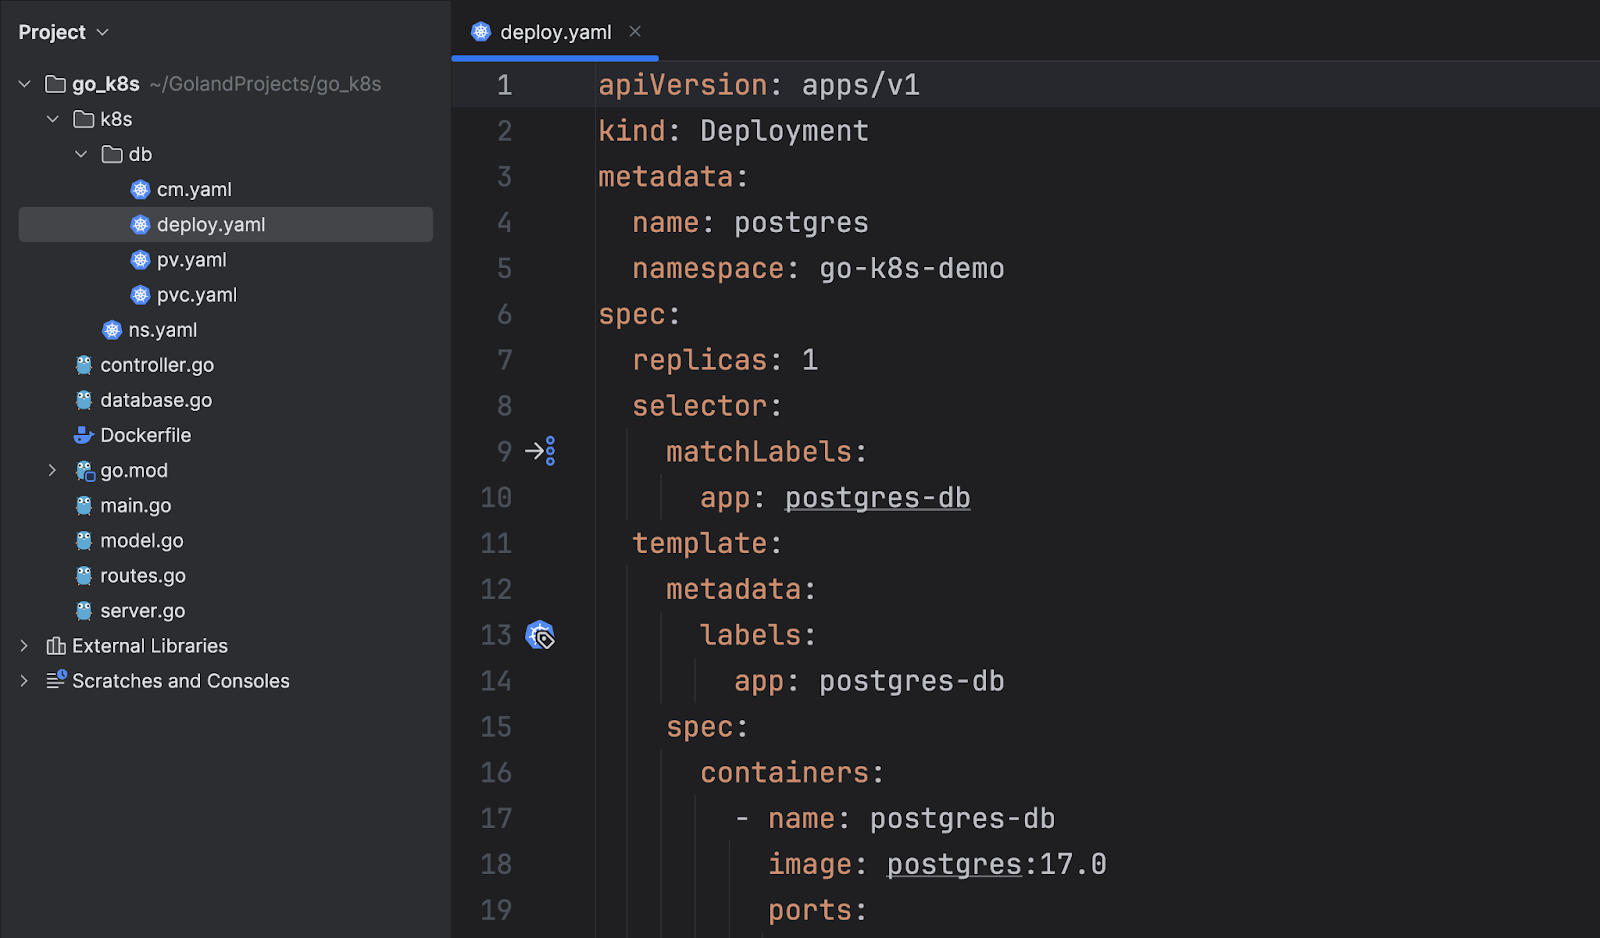The image size is (1600, 938).
Task: Expand Scratches and Consoles
Action: coord(25,681)
